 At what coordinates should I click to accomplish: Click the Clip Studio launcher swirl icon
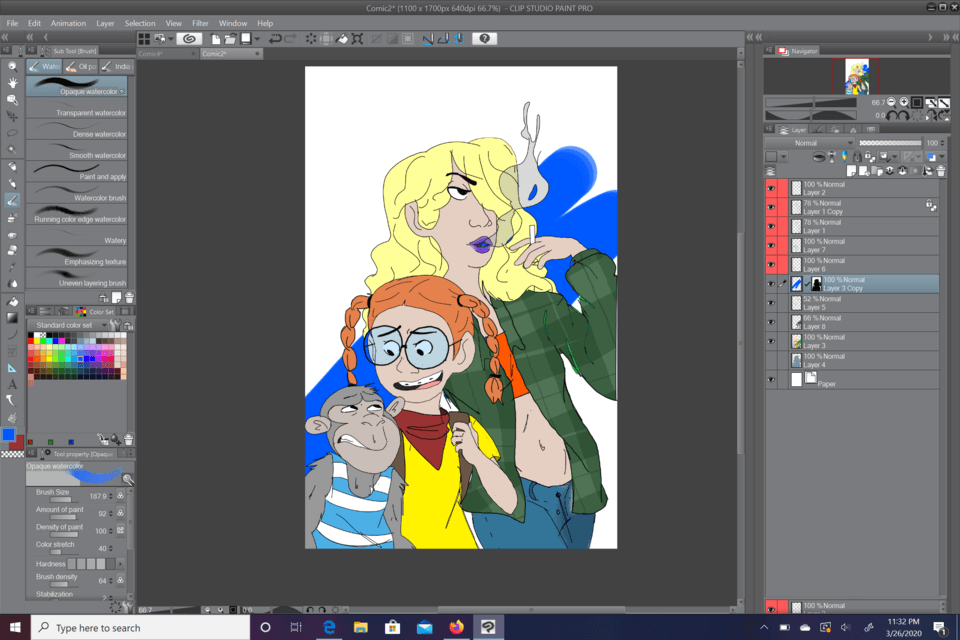click(x=189, y=39)
